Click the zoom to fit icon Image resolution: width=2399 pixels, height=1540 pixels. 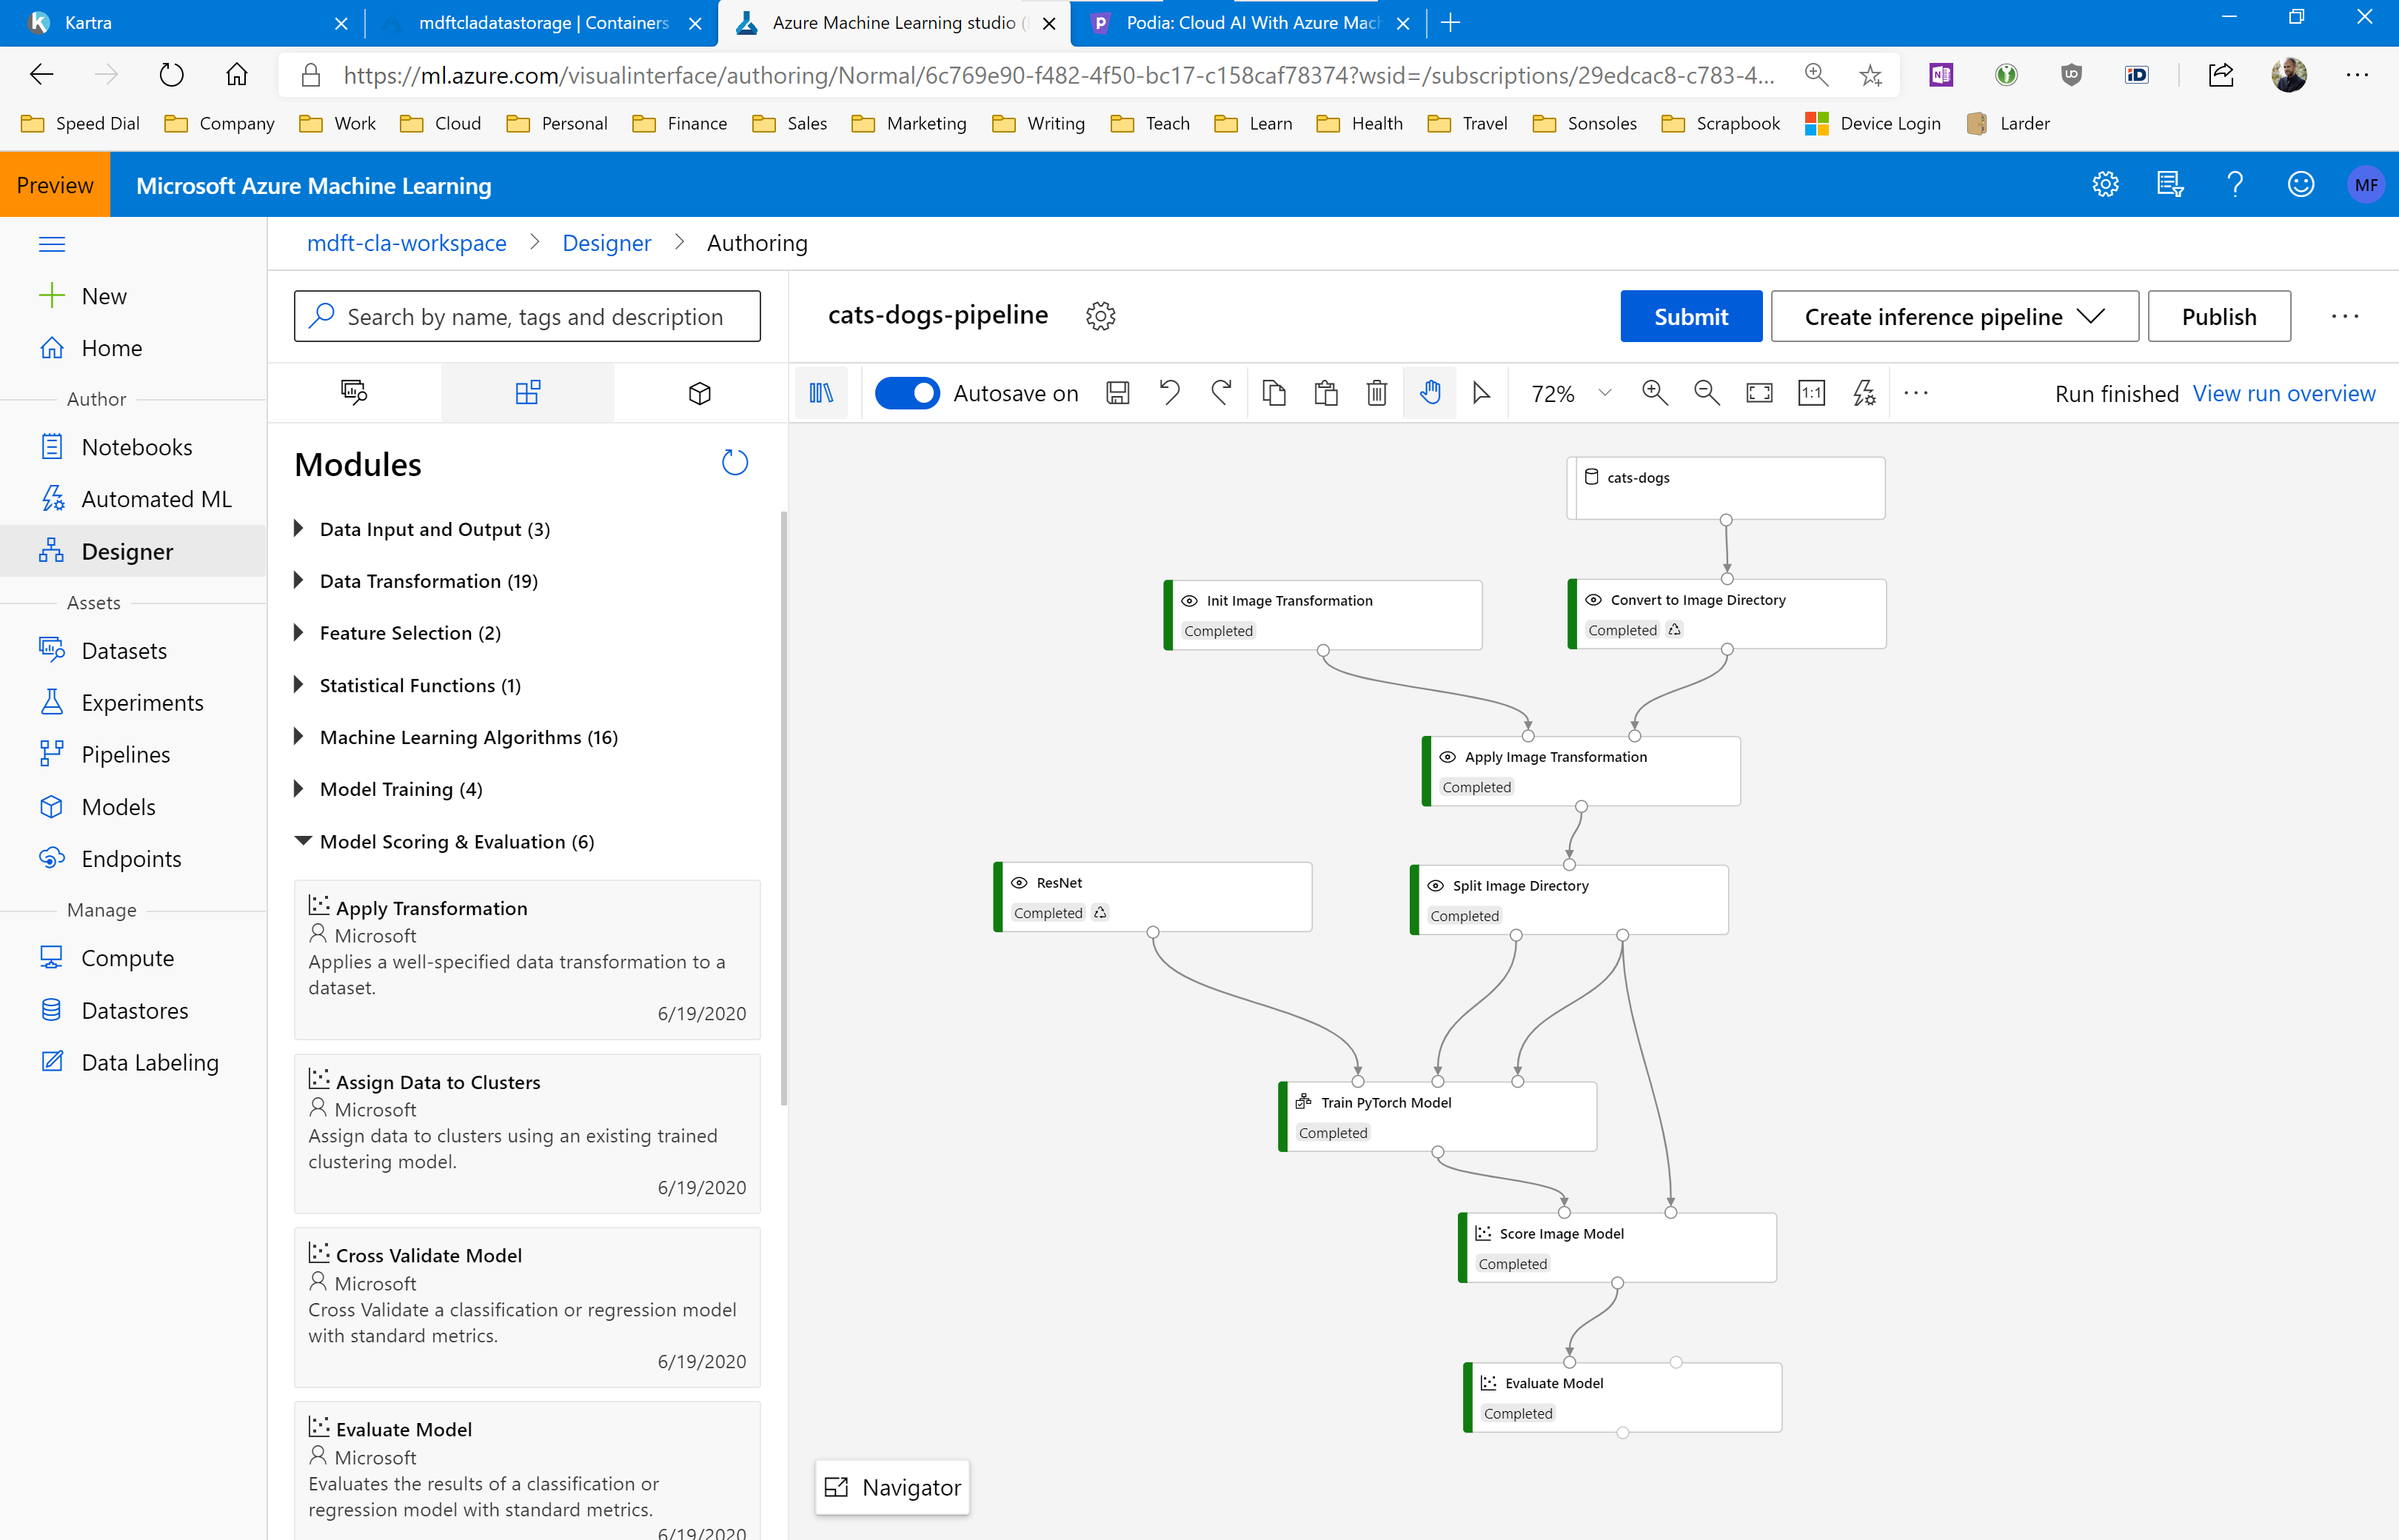pos(1759,393)
